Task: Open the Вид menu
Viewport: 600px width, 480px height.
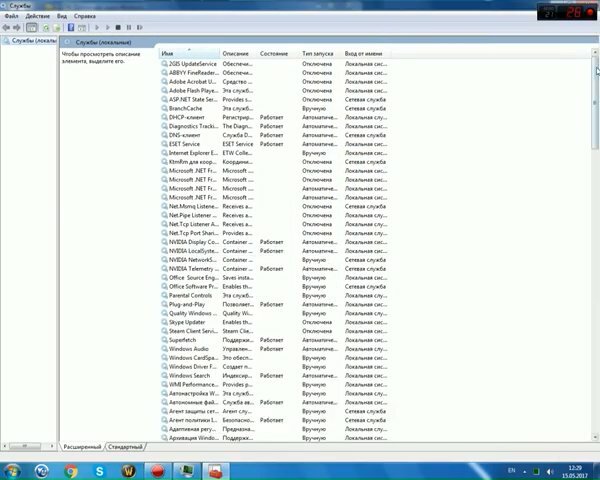Action: pos(62,16)
